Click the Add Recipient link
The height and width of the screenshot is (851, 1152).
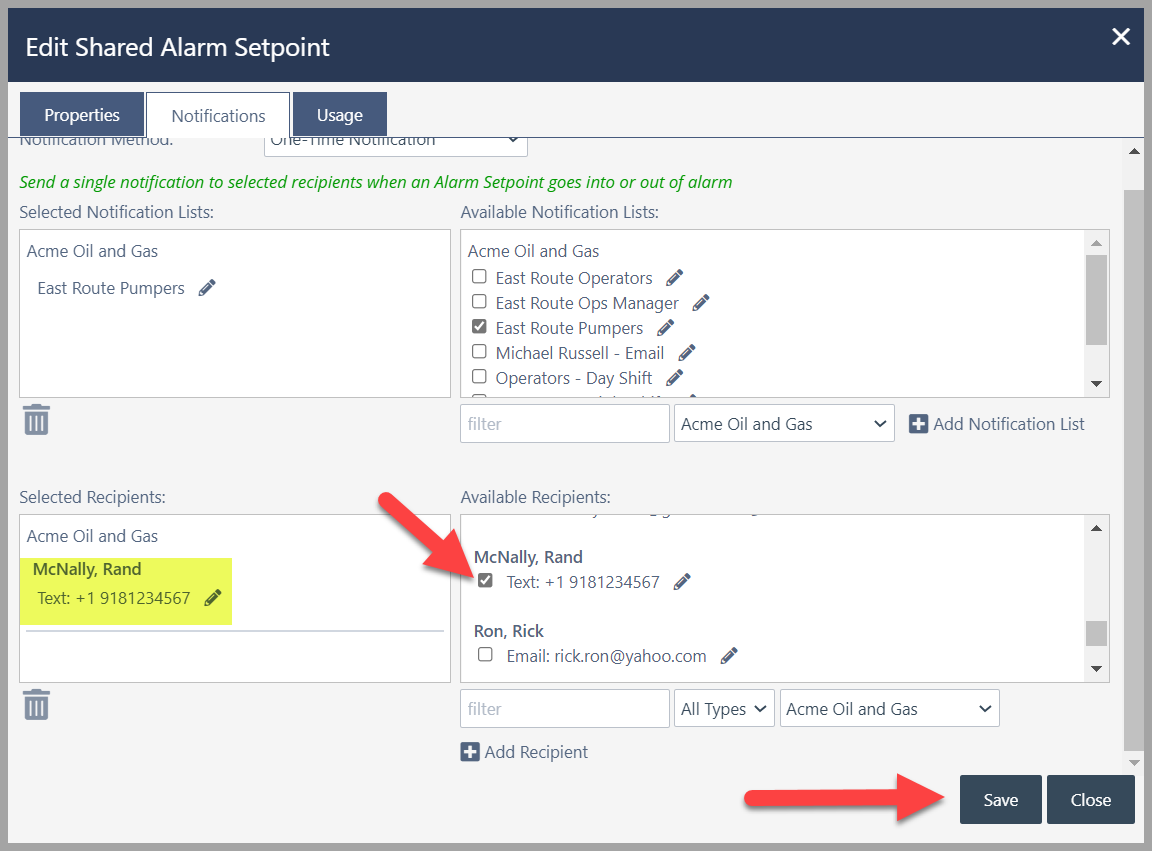tap(524, 752)
